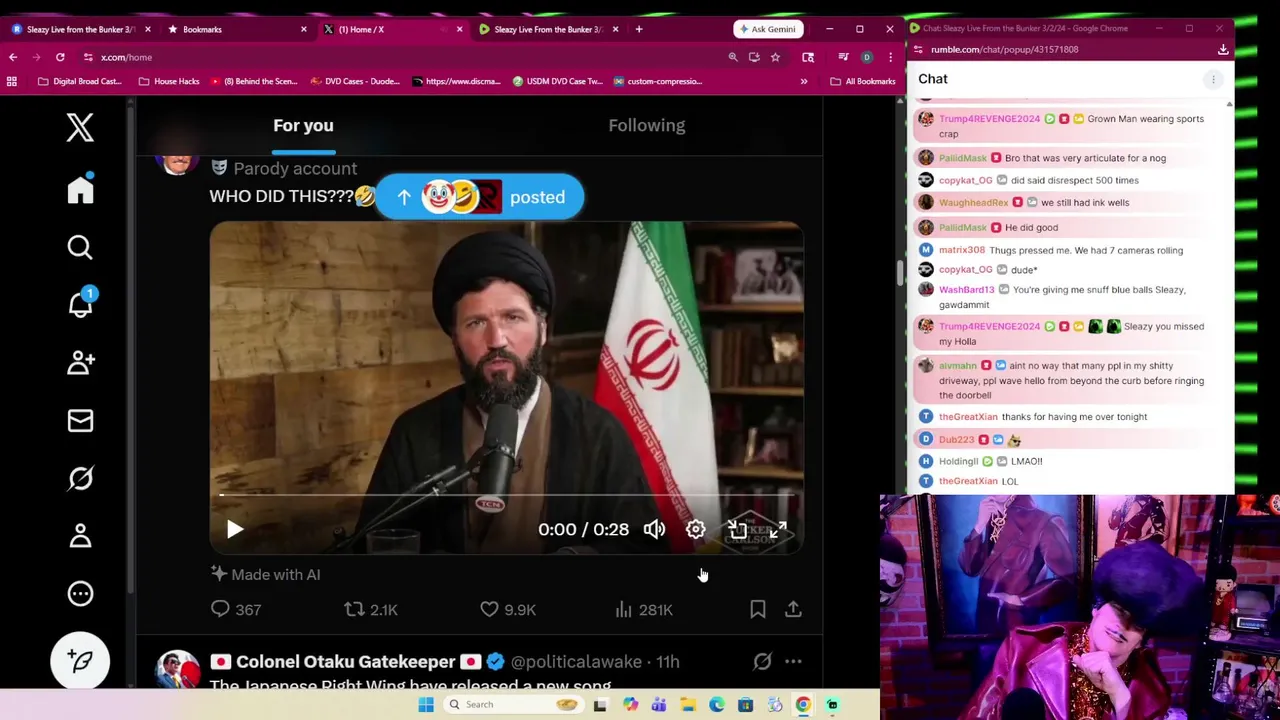Open the 'Made with AI' label
Screen dimensions: 1280x720
(x=265, y=574)
